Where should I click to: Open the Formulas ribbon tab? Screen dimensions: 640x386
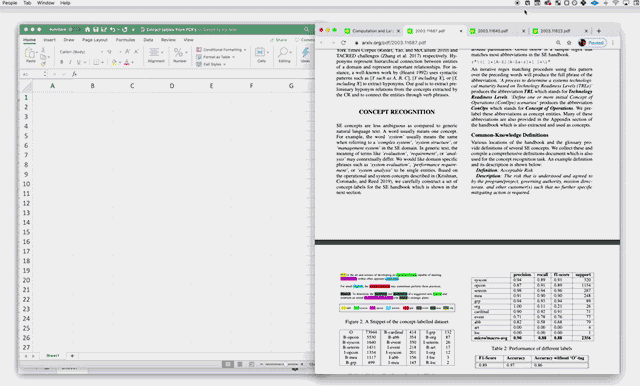click(x=125, y=40)
